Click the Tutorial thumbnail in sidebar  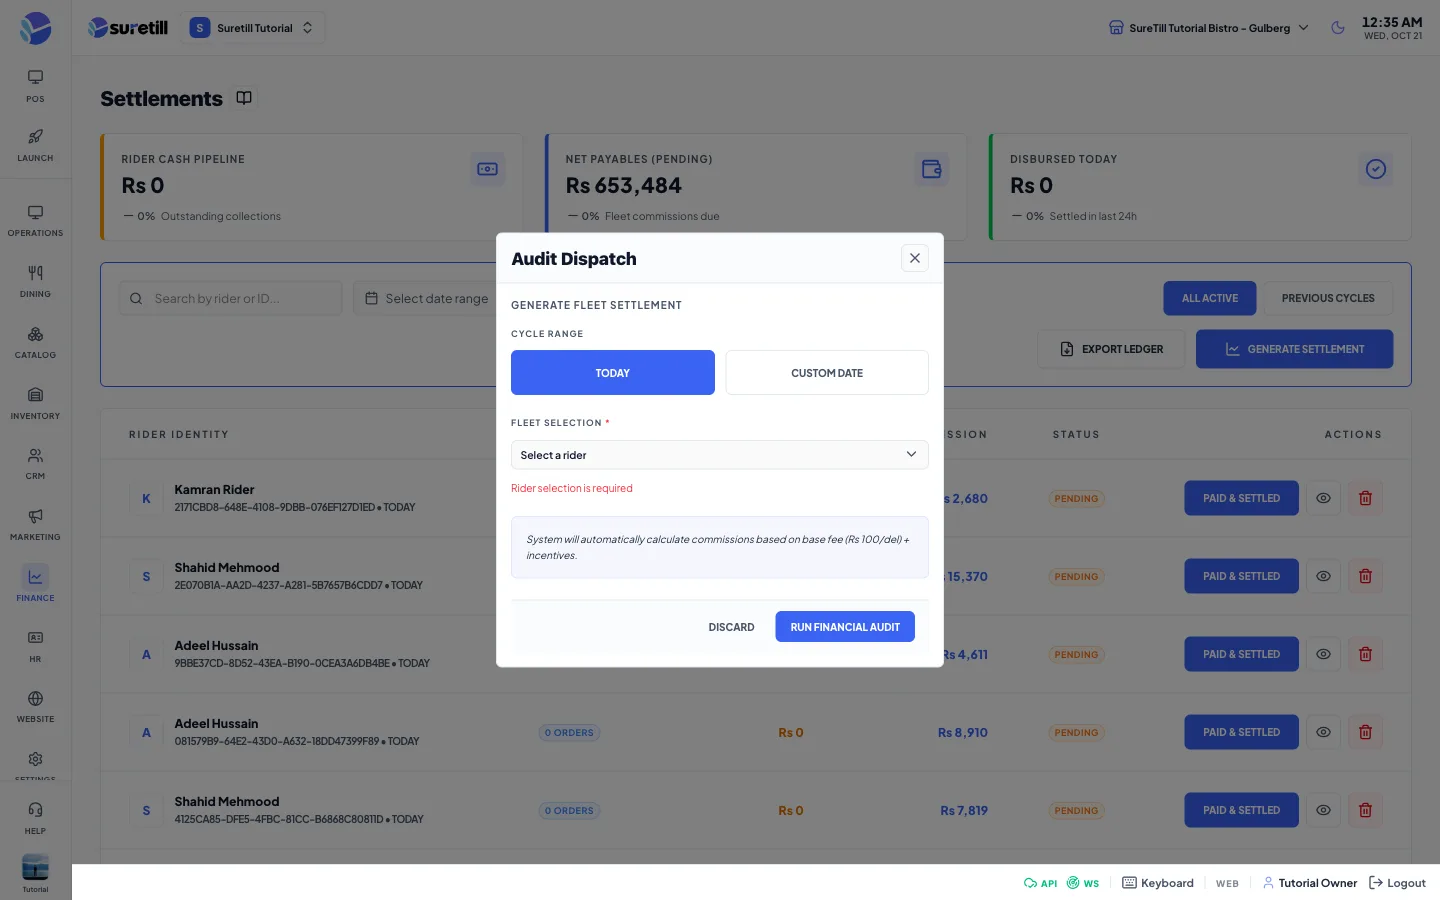pos(35,872)
